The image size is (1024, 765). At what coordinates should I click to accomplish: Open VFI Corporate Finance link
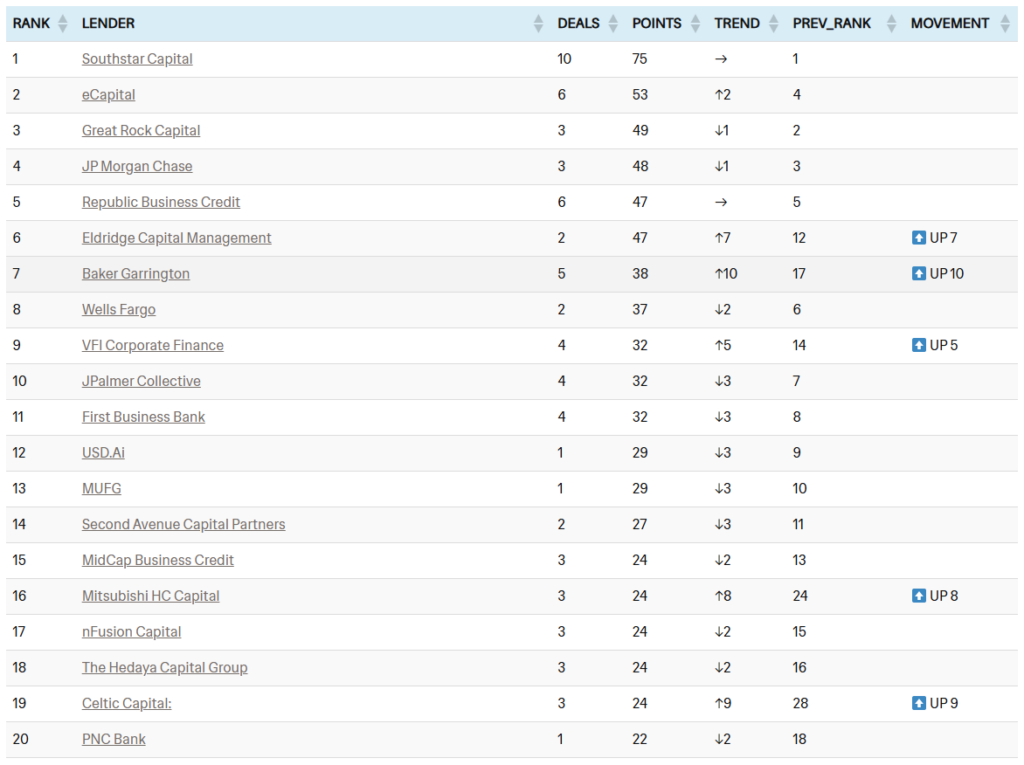click(x=153, y=346)
